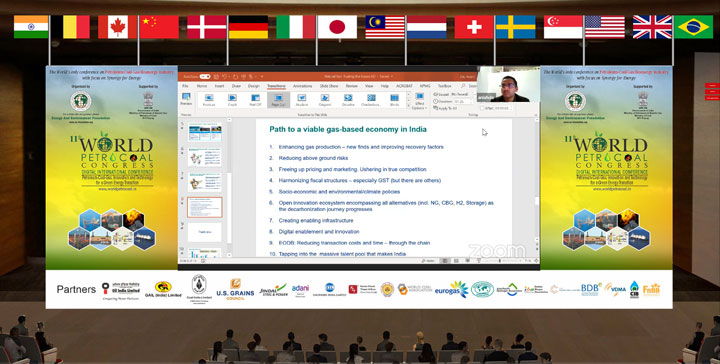The height and width of the screenshot is (364, 720).
Task: Open the Sound dropdown in Timing
Action: (459, 94)
